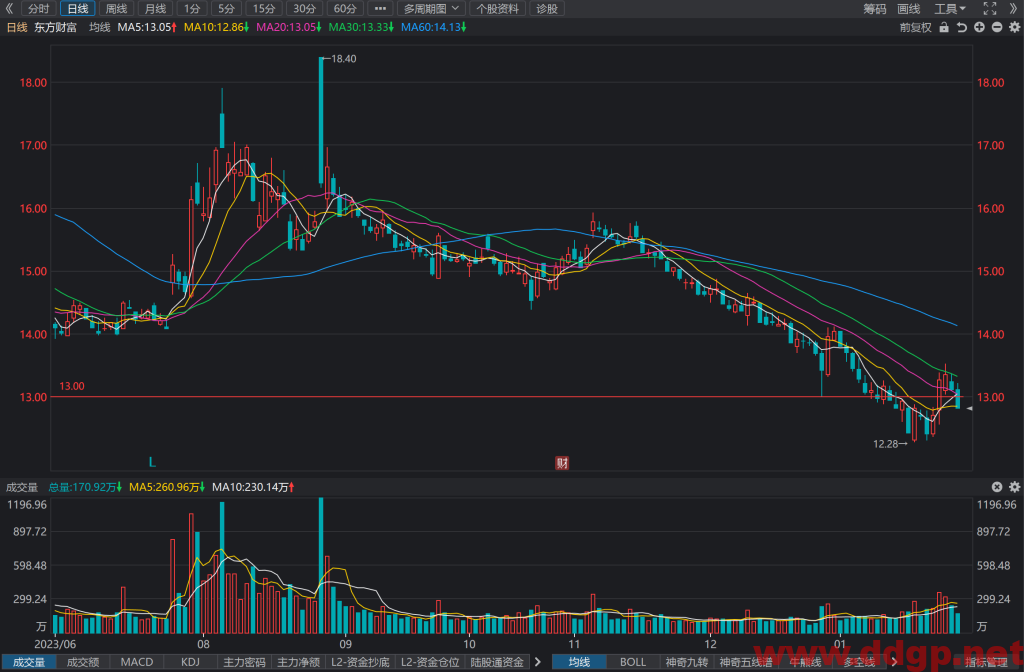Screen dimensions: 1024x672
Task: Click MA20:13.05 moving average label
Action: [289, 27]
